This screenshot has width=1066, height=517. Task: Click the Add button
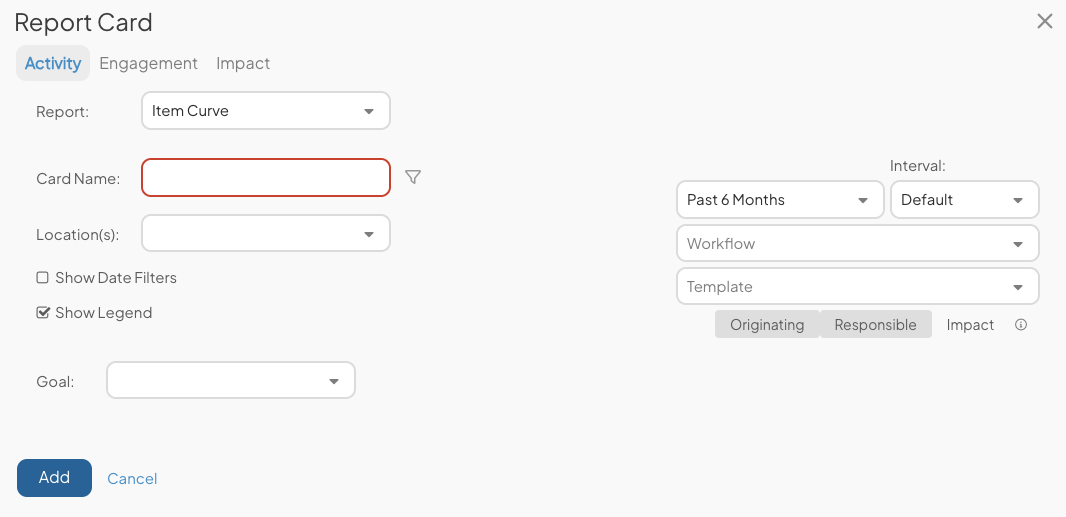pos(54,478)
